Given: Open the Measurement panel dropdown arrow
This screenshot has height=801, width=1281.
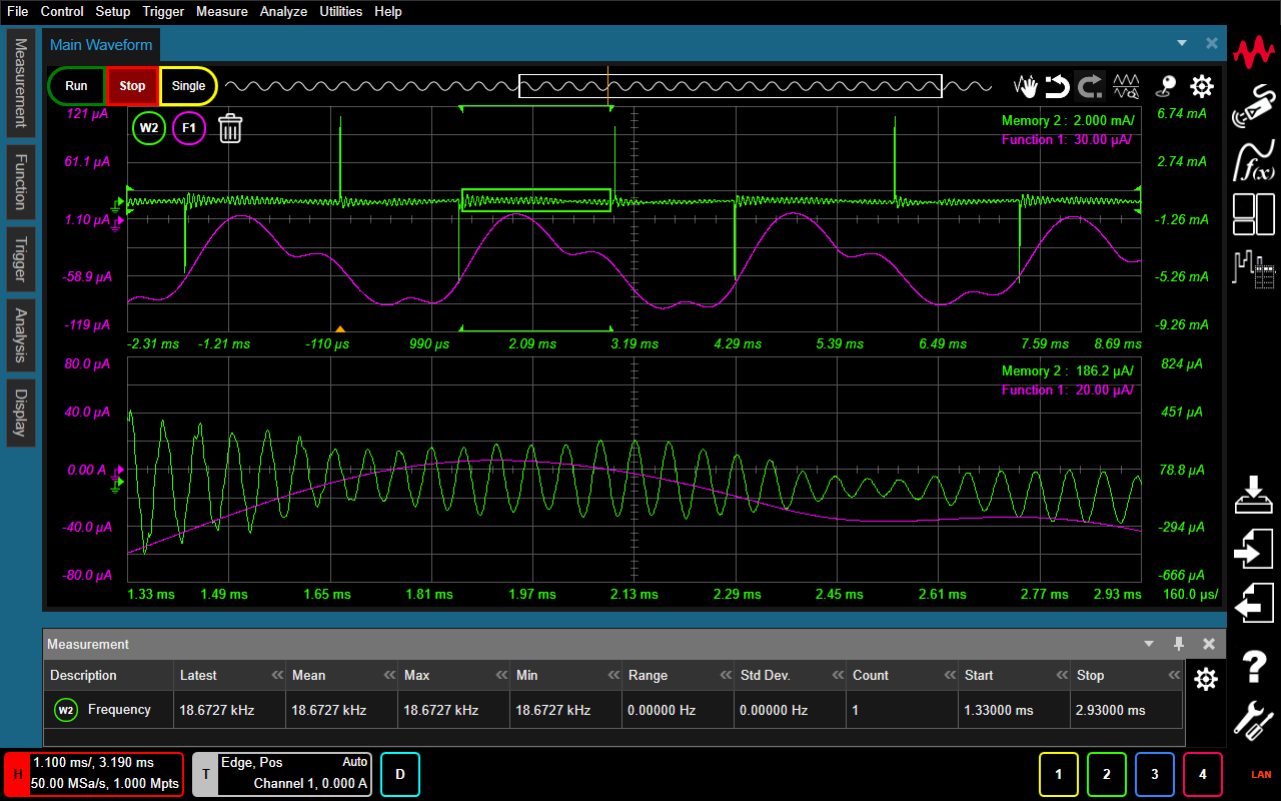Looking at the screenshot, I should point(1149,644).
